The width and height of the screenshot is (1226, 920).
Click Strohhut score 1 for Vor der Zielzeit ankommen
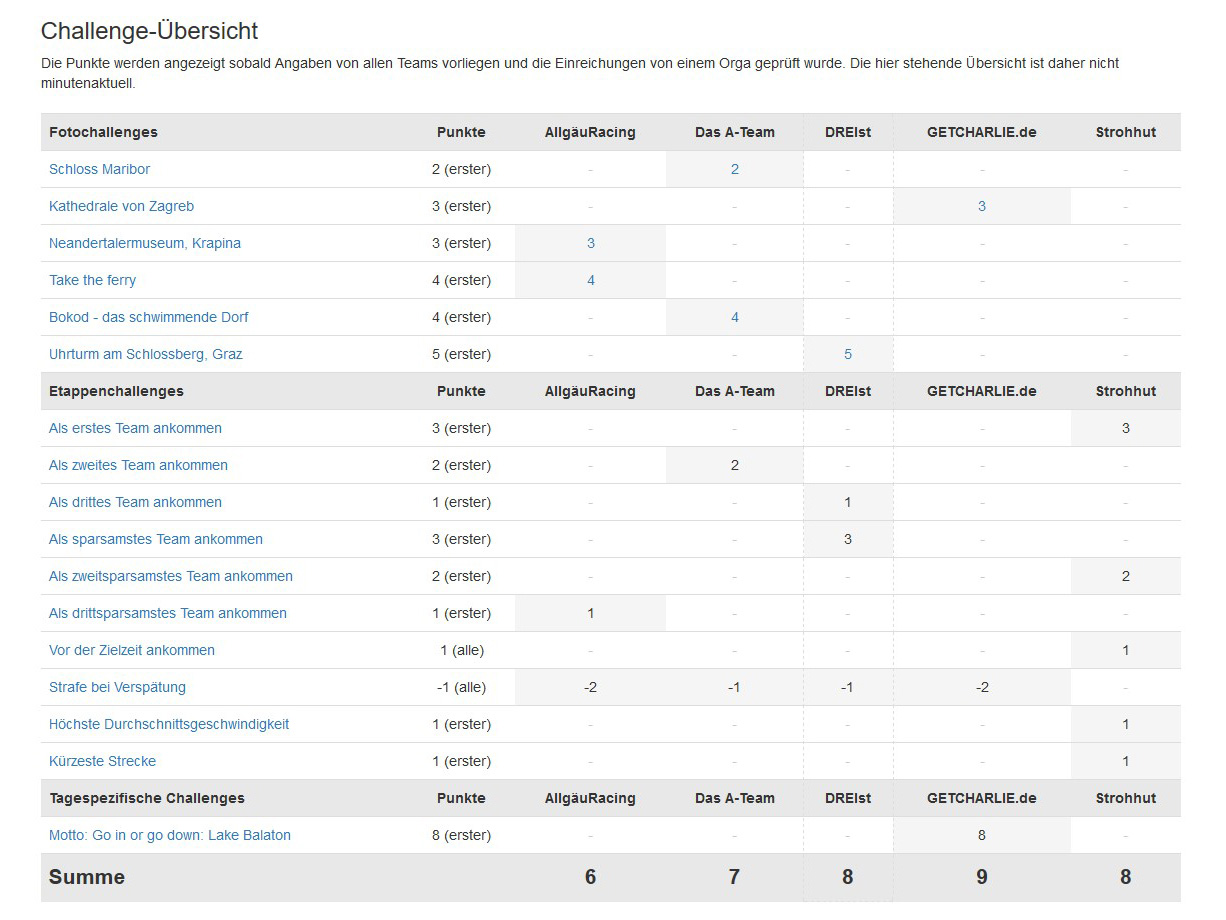click(1126, 650)
